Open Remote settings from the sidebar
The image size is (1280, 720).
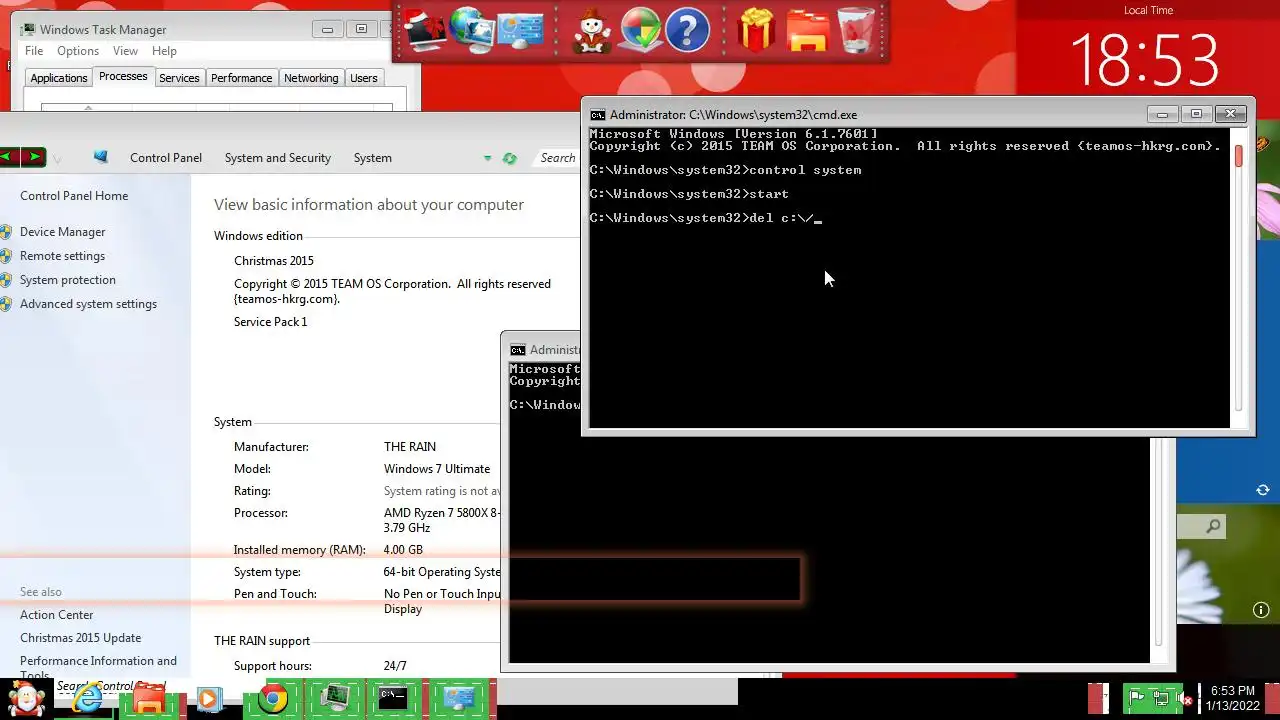coord(62,256)
